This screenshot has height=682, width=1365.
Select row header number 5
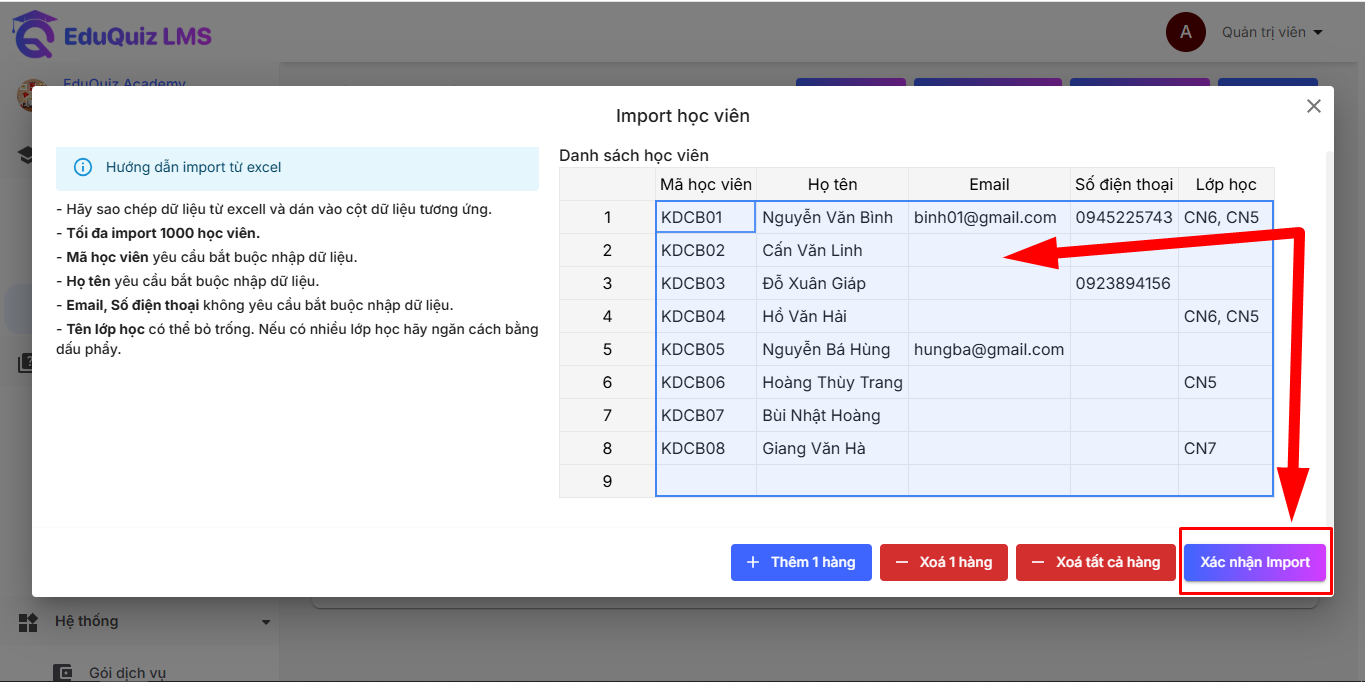(607, 349)
